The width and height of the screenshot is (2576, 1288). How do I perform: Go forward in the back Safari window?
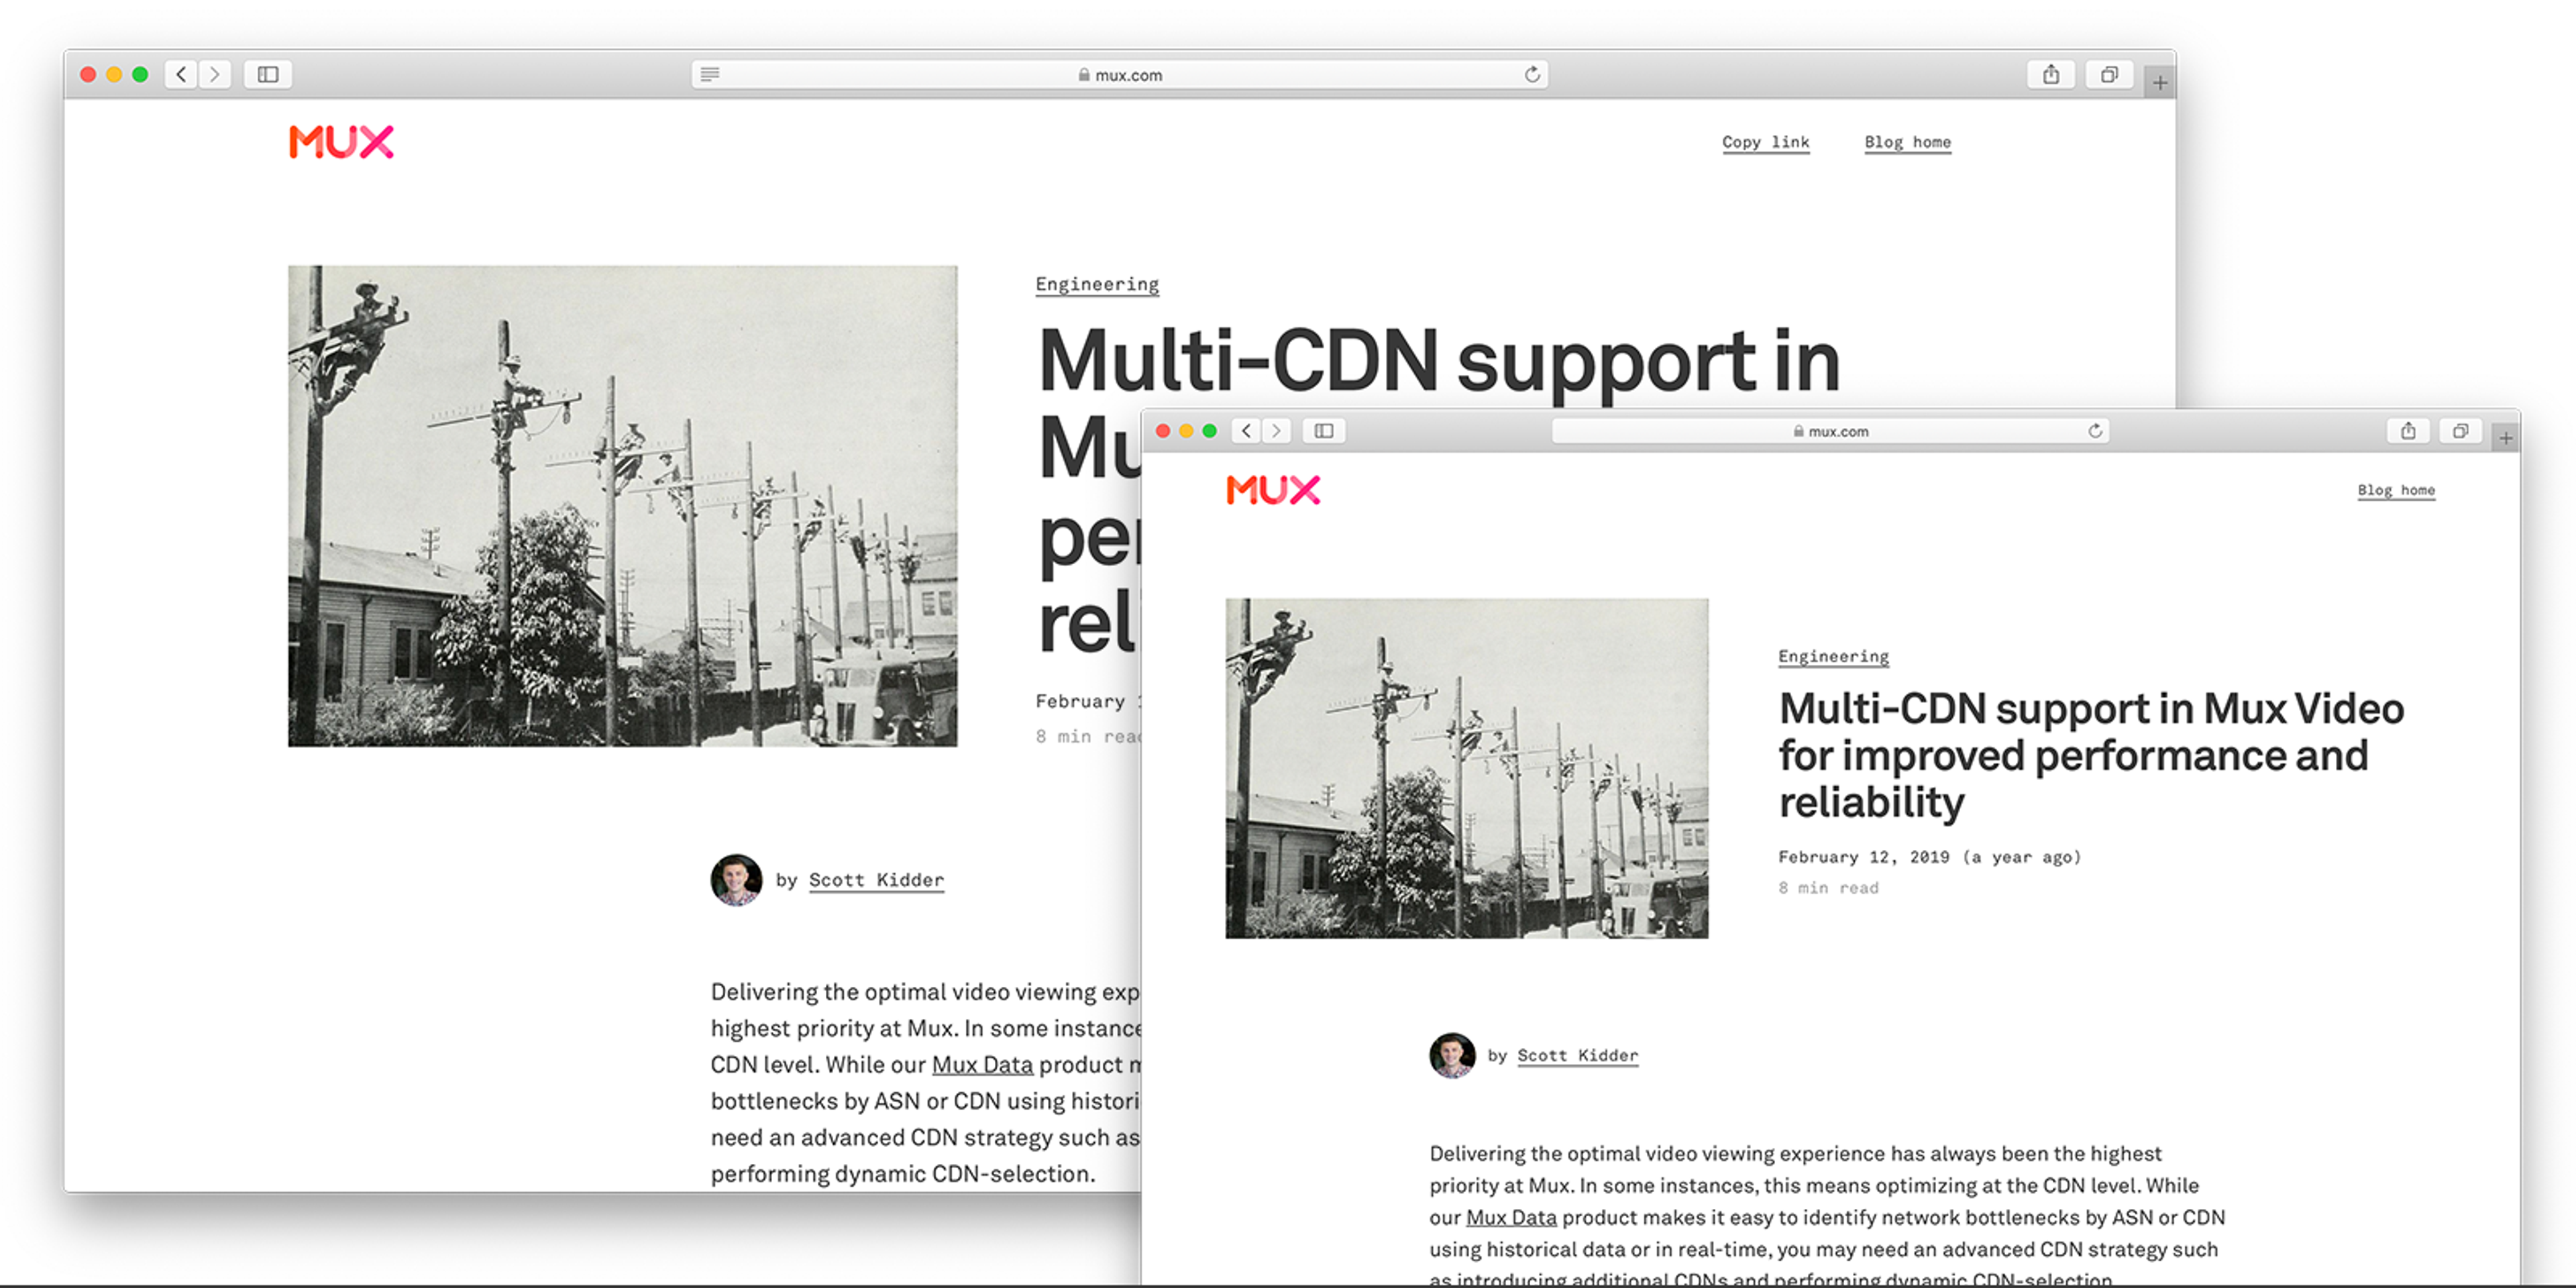pyautogui.click(x=215, y=74)
